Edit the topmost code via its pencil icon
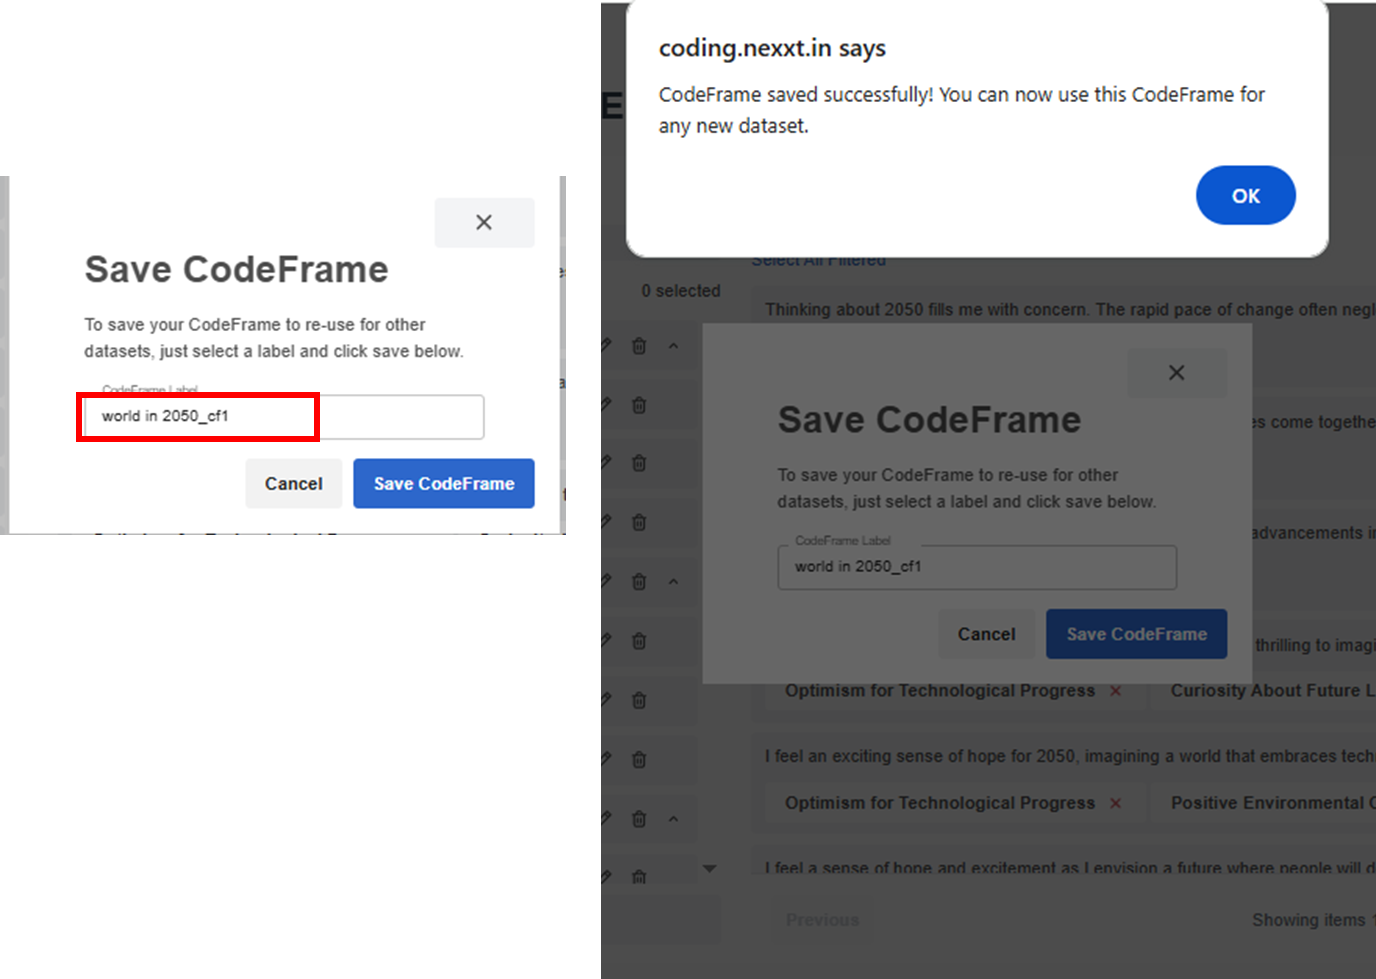1376x979 pixels. point(606,345)
